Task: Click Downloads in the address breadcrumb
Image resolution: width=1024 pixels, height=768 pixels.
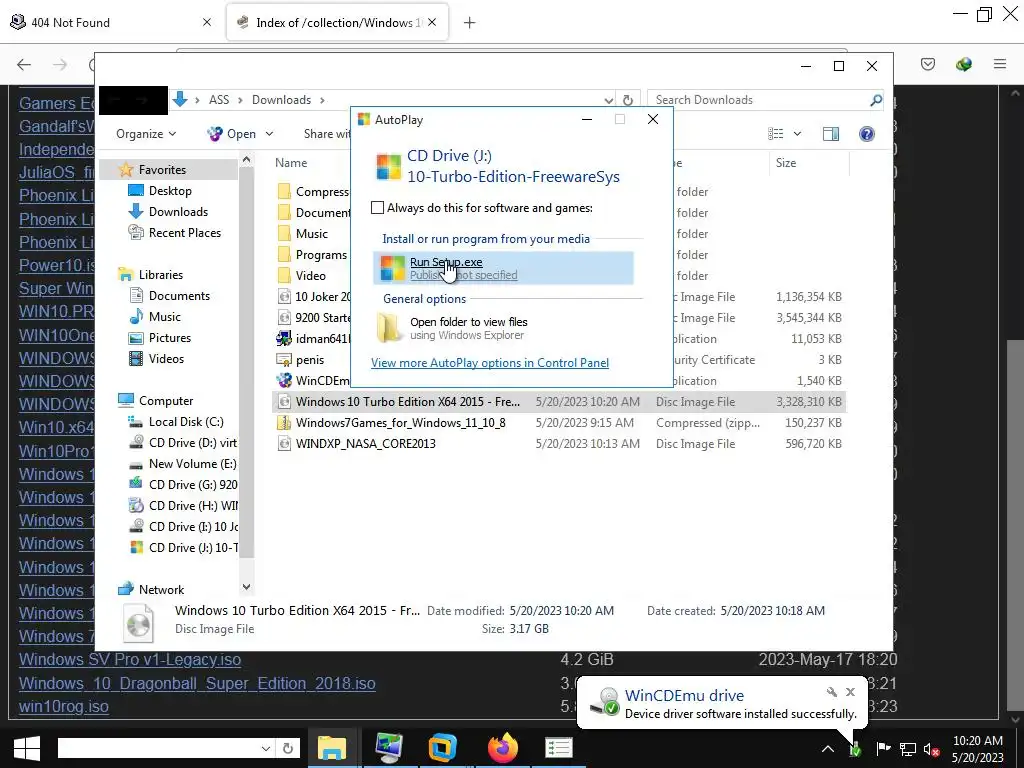Action: coord(281,100)
